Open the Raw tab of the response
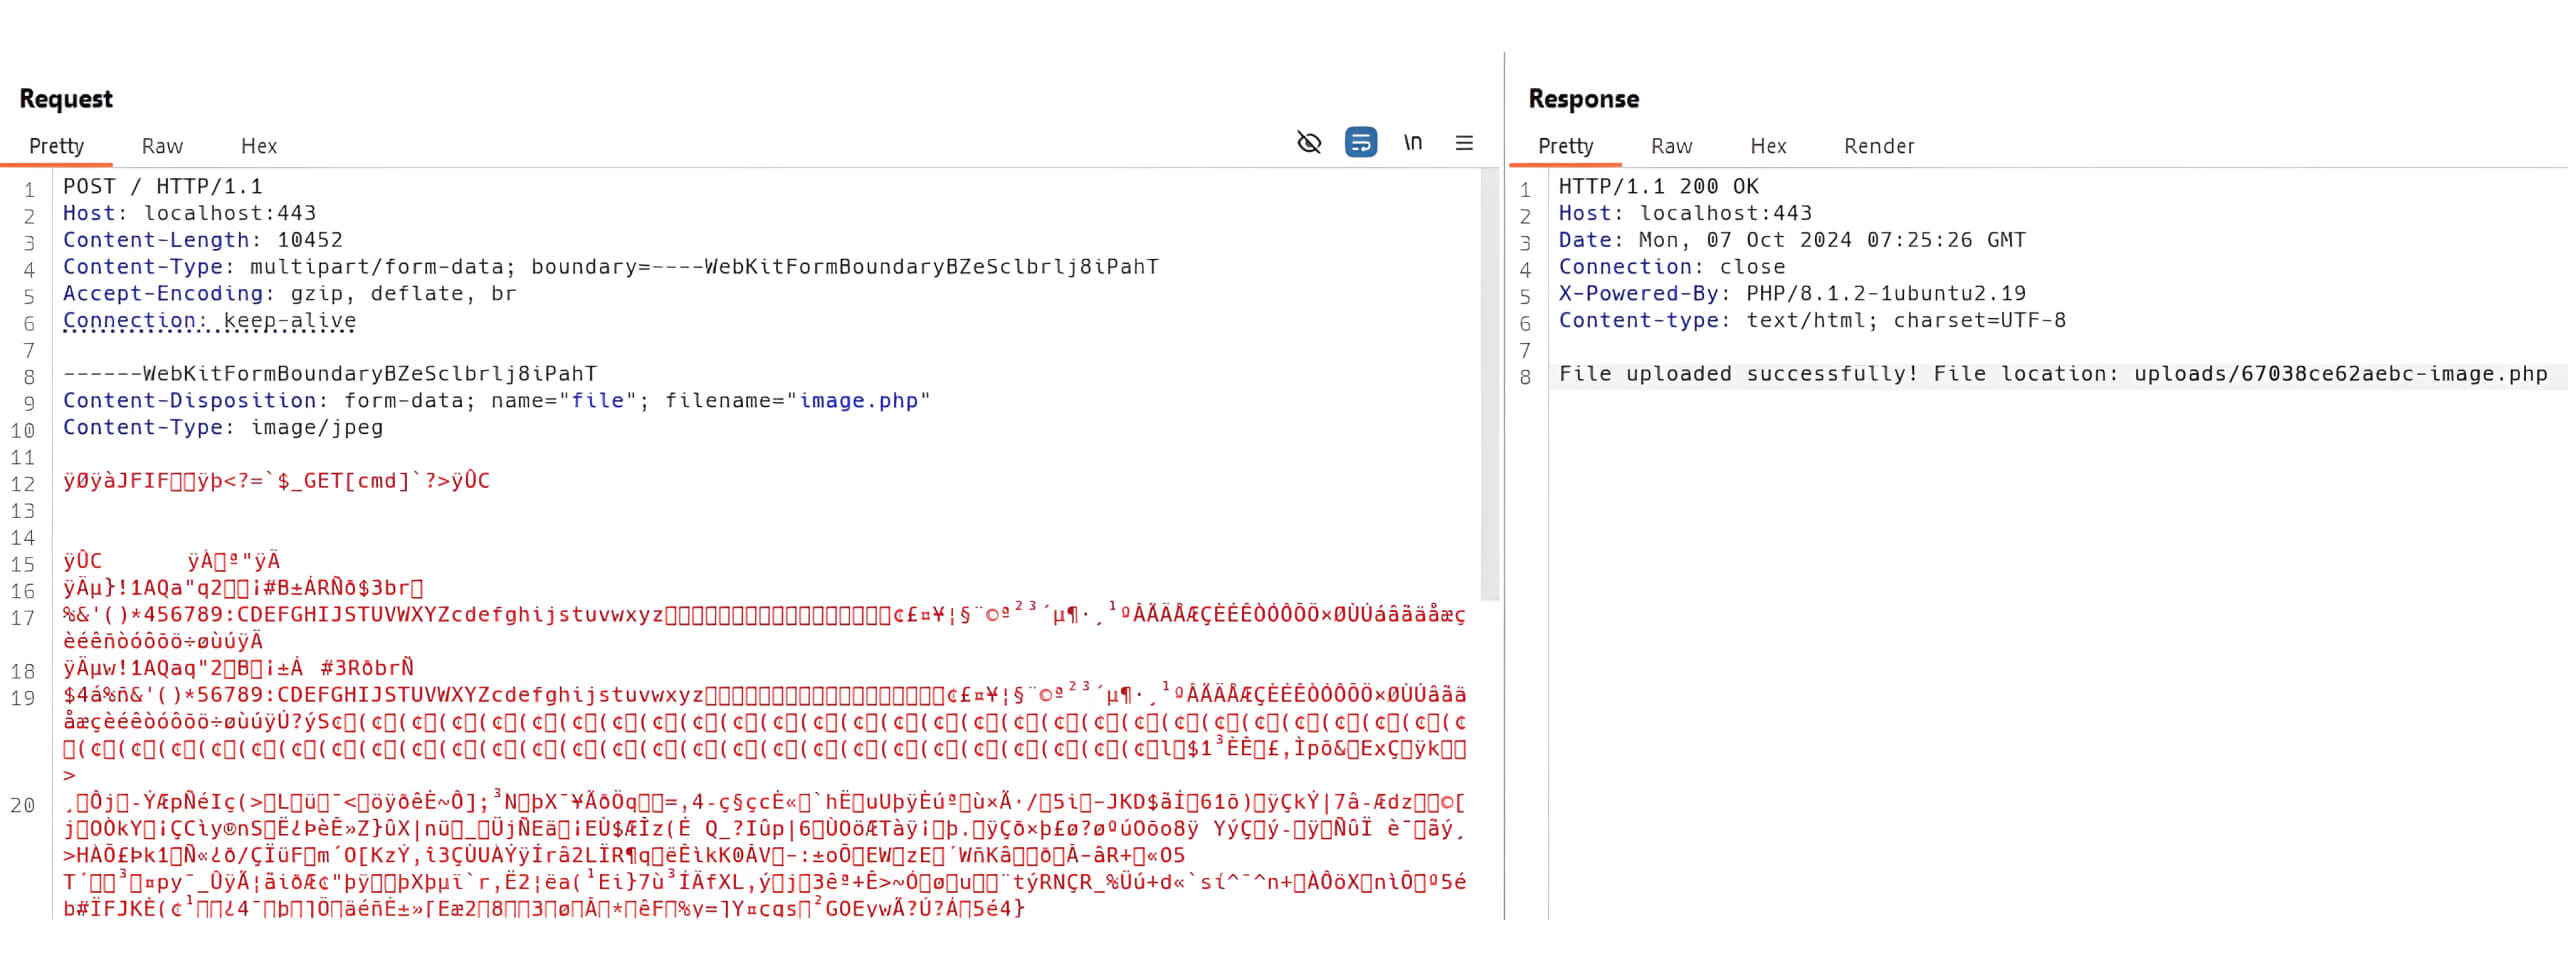This screenshot has width=2568, height=972. click(1670, 146)
